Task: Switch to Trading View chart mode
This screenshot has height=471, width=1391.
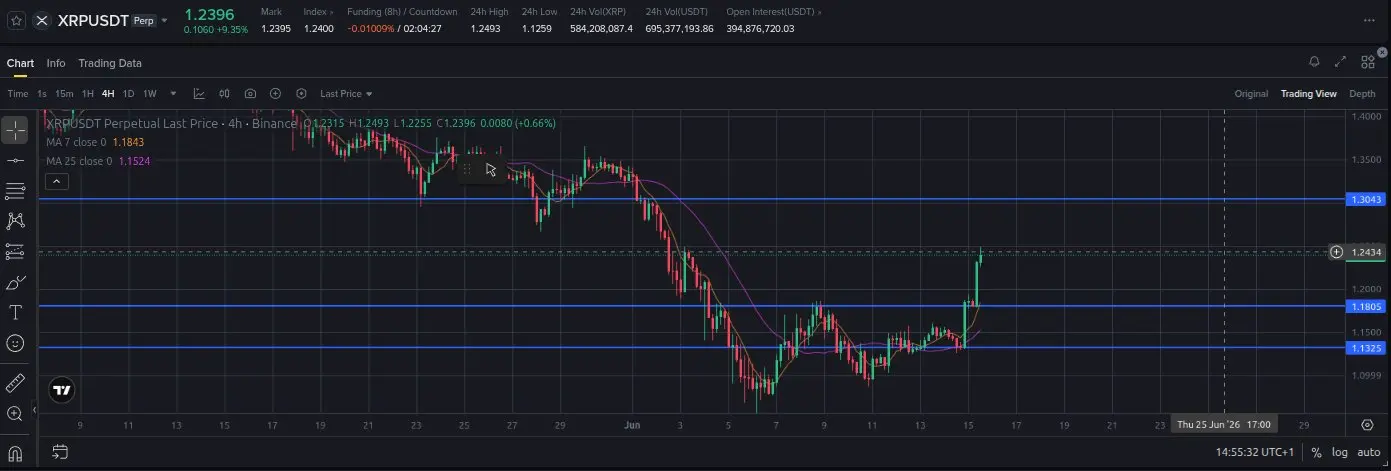Action: pyautogui.click(x=1308, y=94)
